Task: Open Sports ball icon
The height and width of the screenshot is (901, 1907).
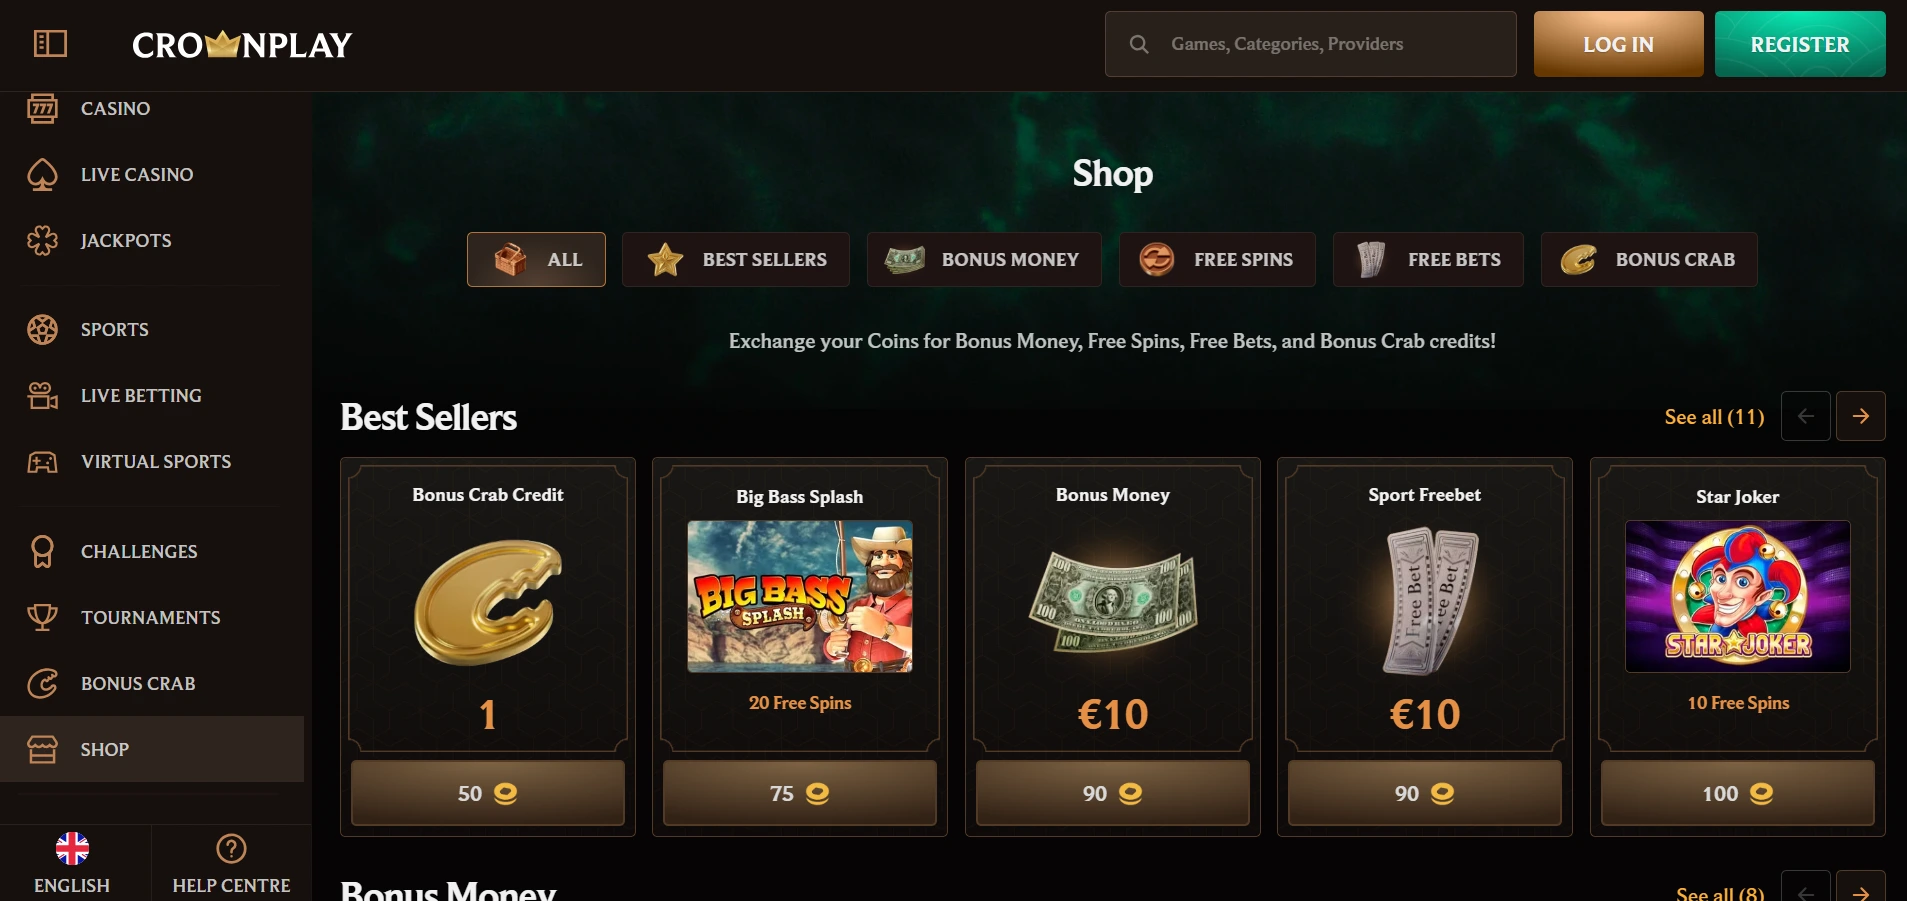Action: (42, 329)
